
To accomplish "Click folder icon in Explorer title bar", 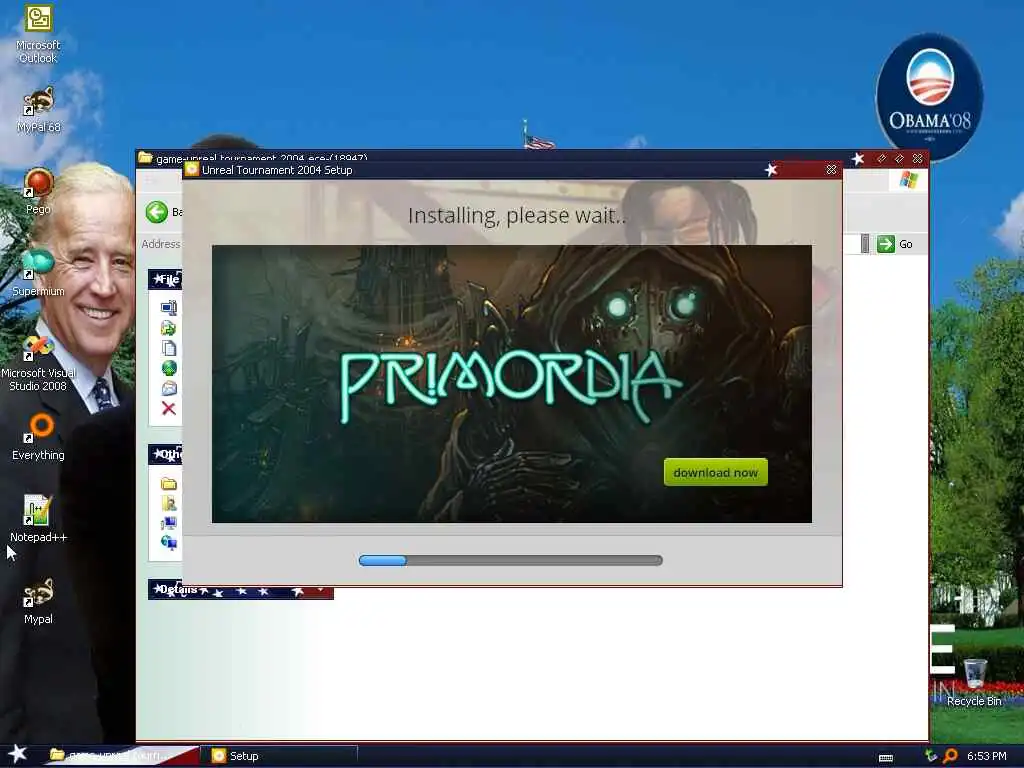I will pyautogui.click(x=145, y=157).
